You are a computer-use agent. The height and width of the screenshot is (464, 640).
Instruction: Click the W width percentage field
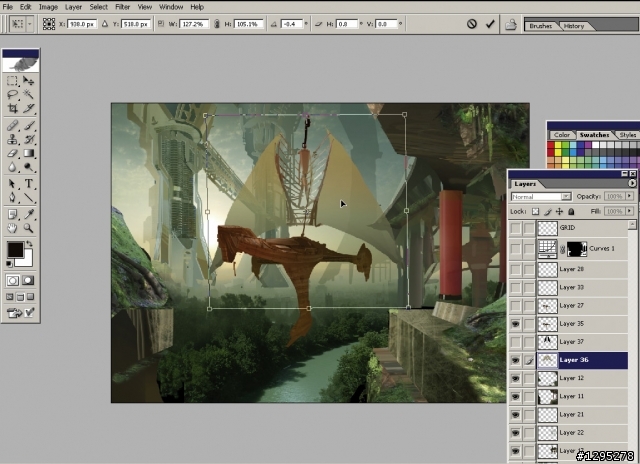pyautogui.click(x=194, y=24)
